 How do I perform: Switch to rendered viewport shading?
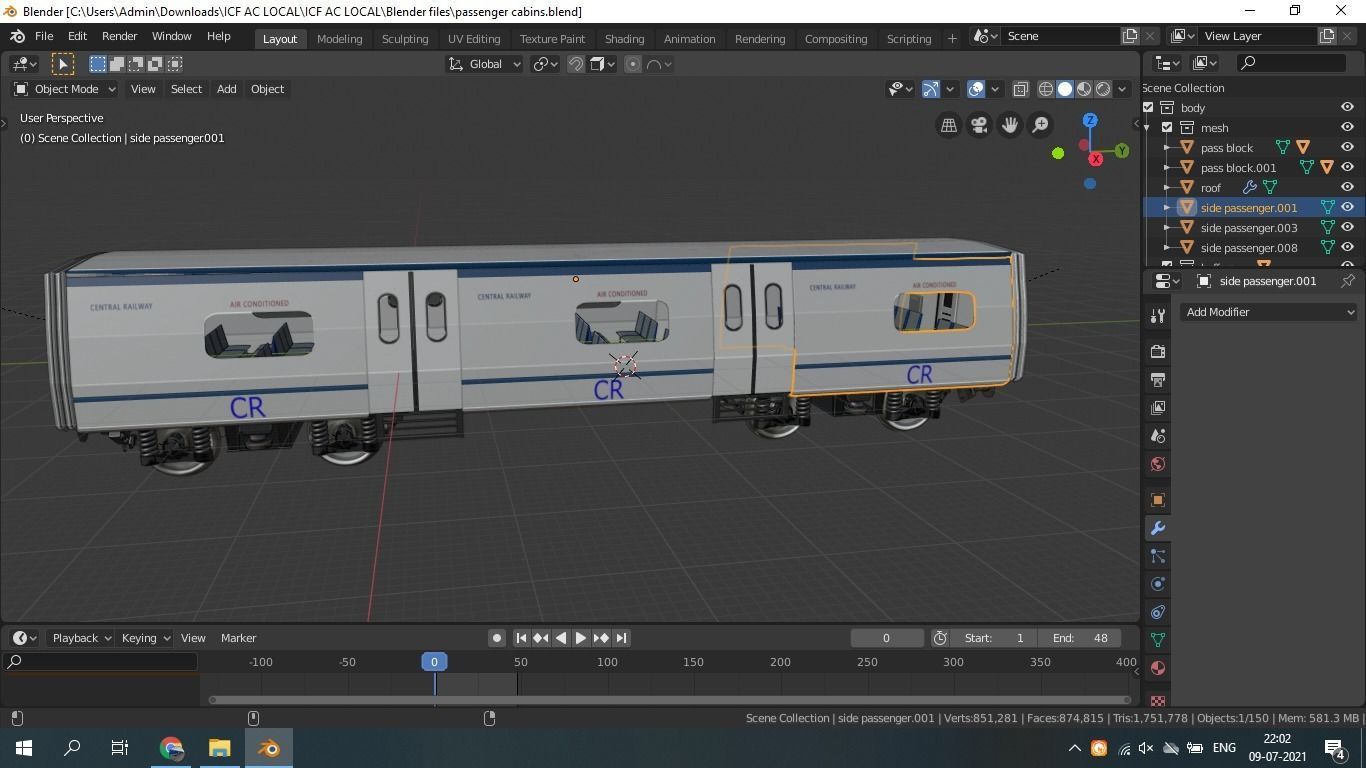pyautogui.click(x=1103, y=89)
